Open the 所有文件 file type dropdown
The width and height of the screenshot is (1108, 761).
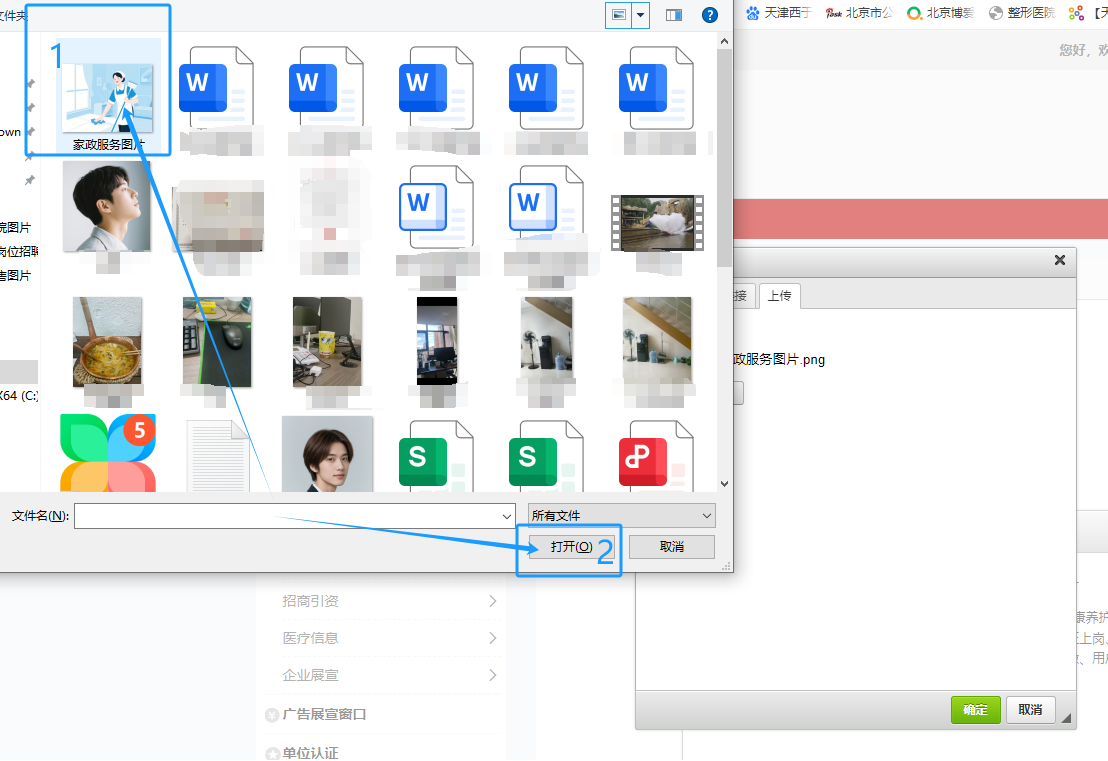coord(621,516)
